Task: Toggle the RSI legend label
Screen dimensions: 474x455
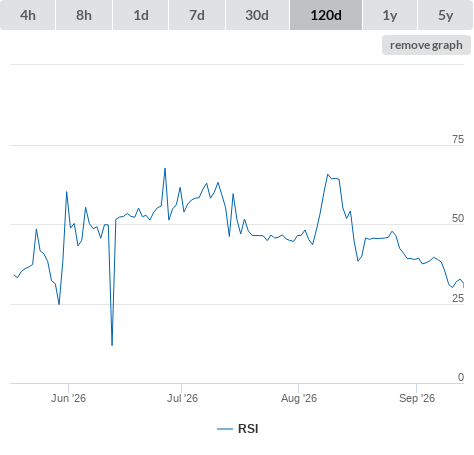Action: tap(248, 429)
